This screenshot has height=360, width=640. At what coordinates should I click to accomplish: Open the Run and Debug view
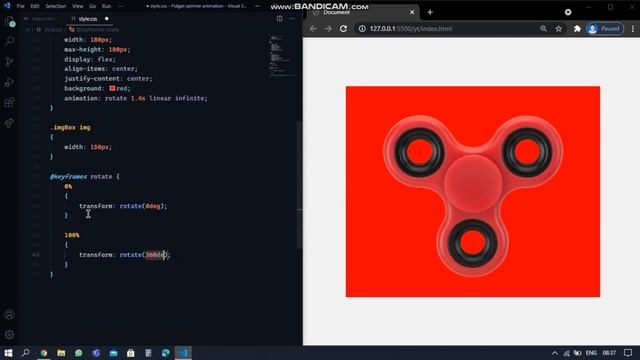[9, 82]
